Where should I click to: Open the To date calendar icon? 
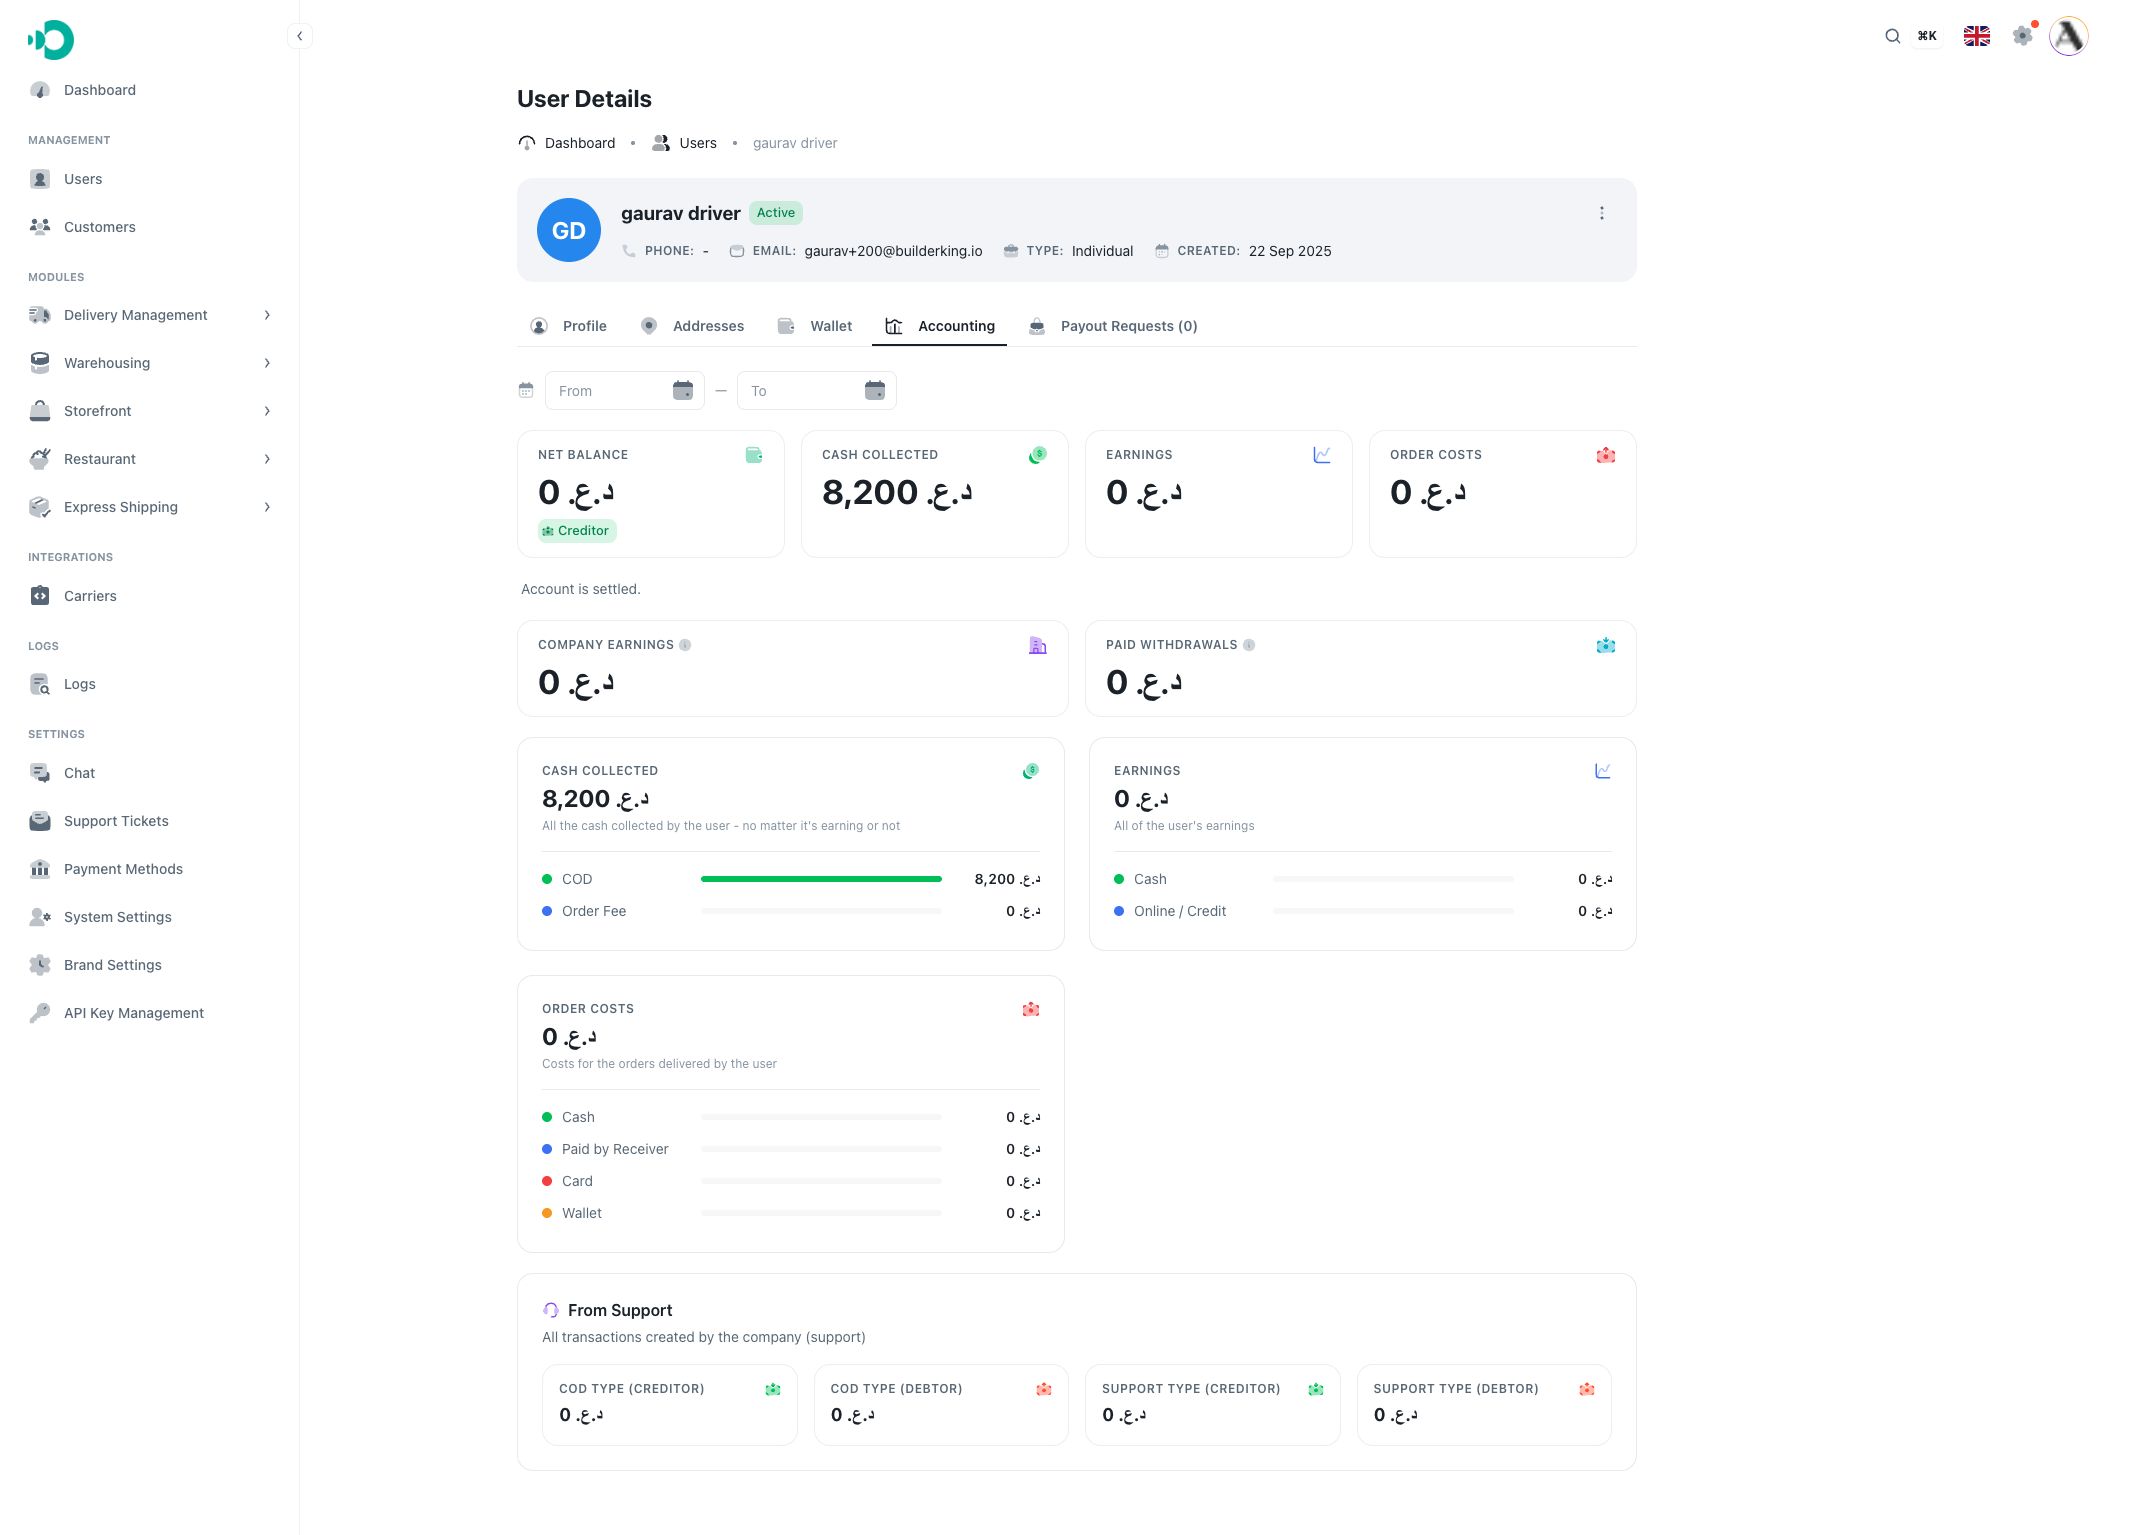point(875,390)
